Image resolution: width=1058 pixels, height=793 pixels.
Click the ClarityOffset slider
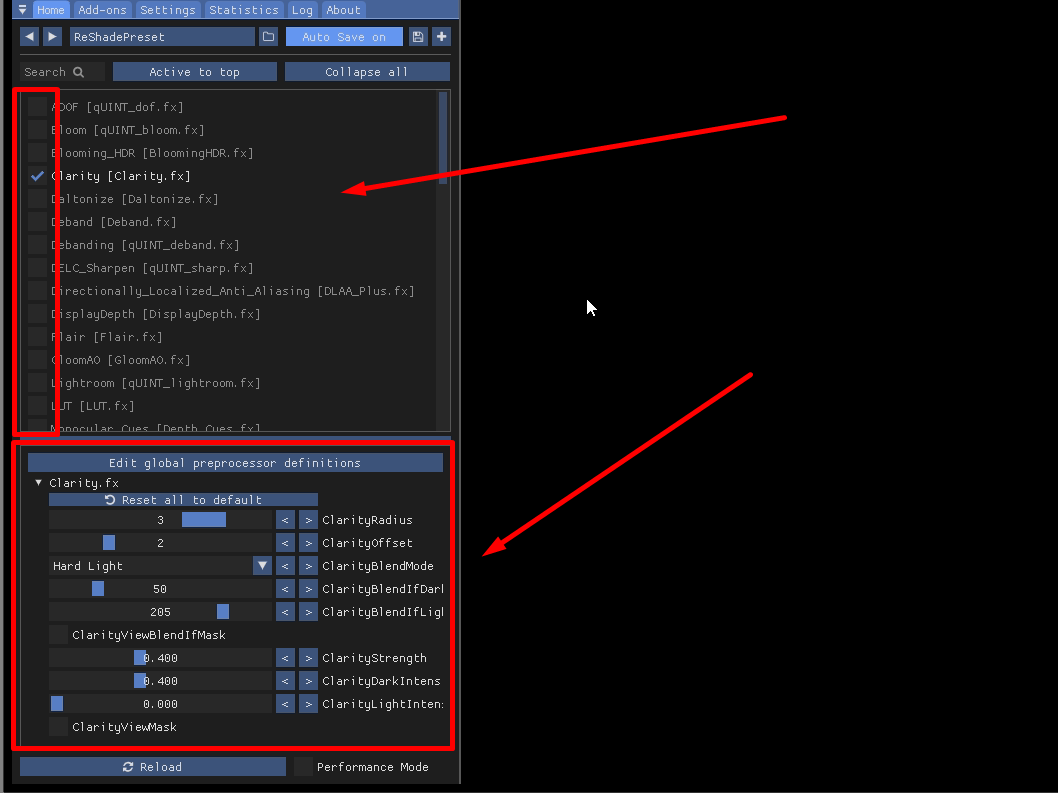pos(160,543)
